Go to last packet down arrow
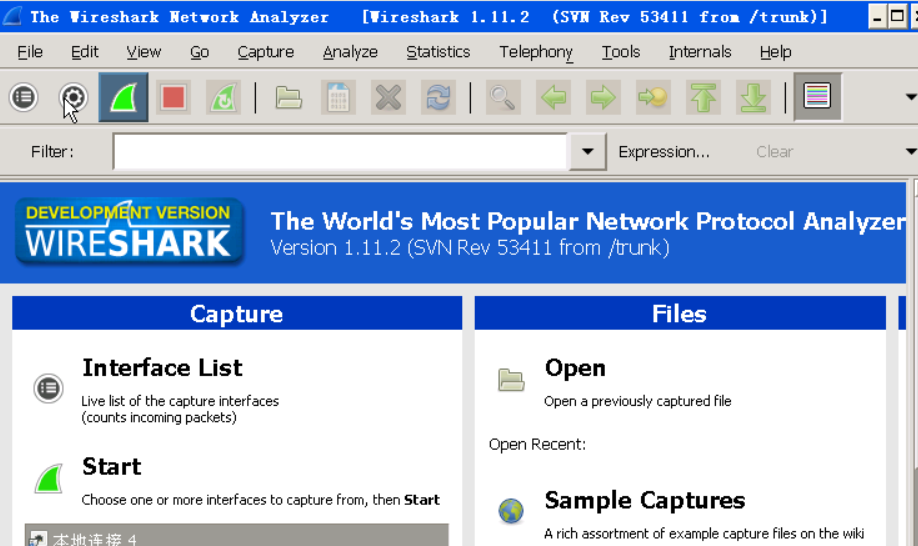 (753, 97)
